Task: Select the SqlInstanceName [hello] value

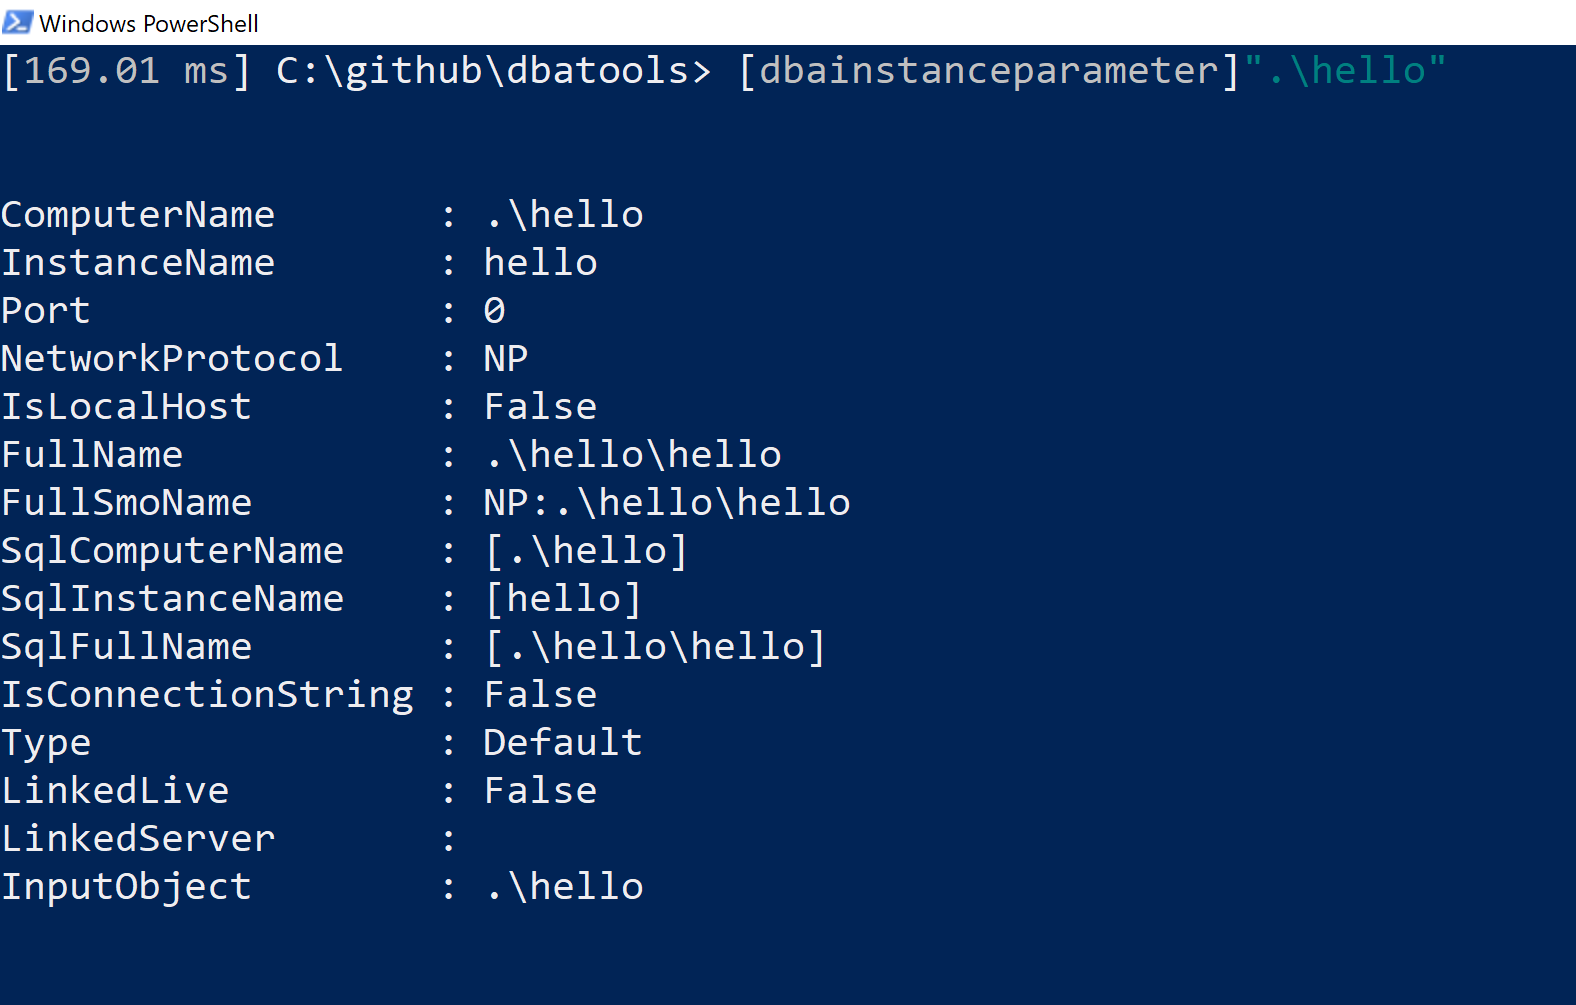Action: (x=563, y=597)
